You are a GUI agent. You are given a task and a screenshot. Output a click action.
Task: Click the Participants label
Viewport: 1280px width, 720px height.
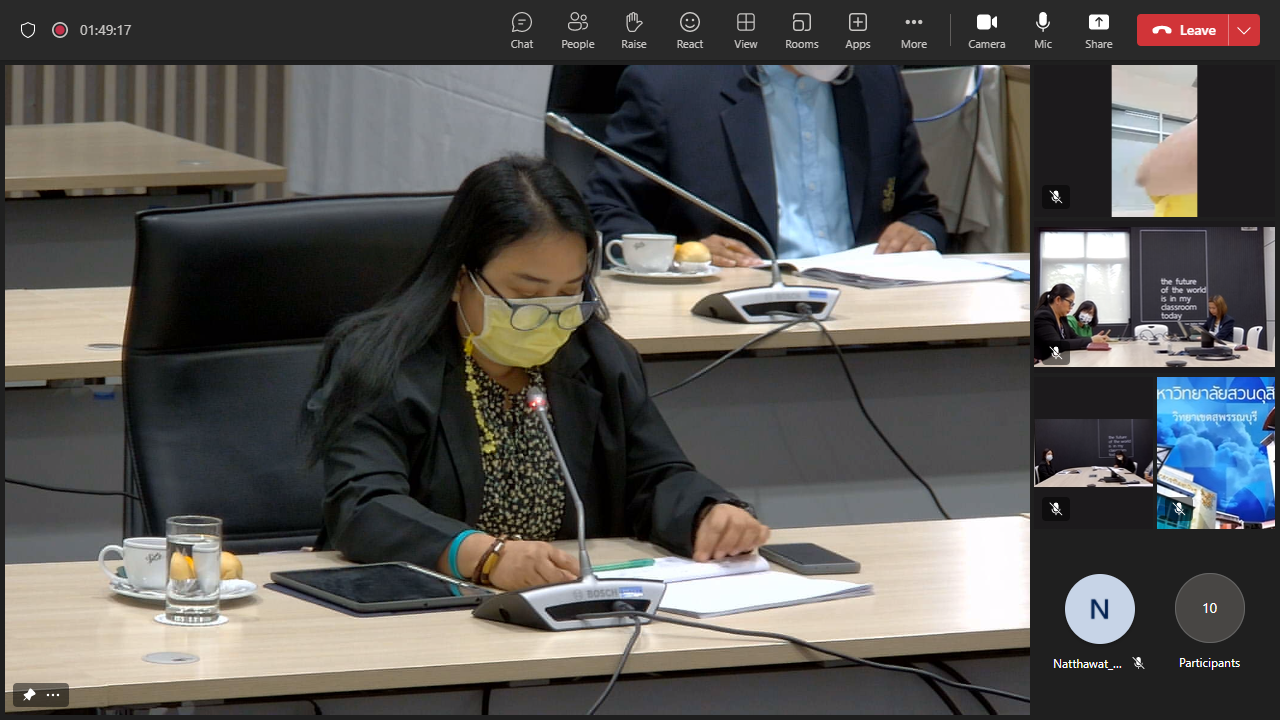coord(1209,663)
